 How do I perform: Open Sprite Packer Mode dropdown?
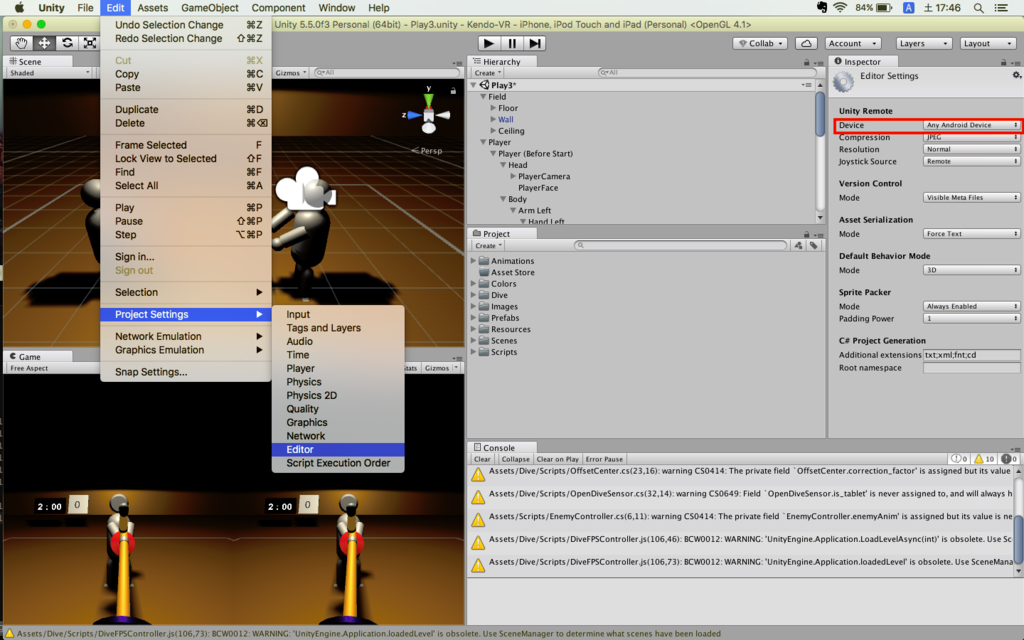tap(971, 306)
